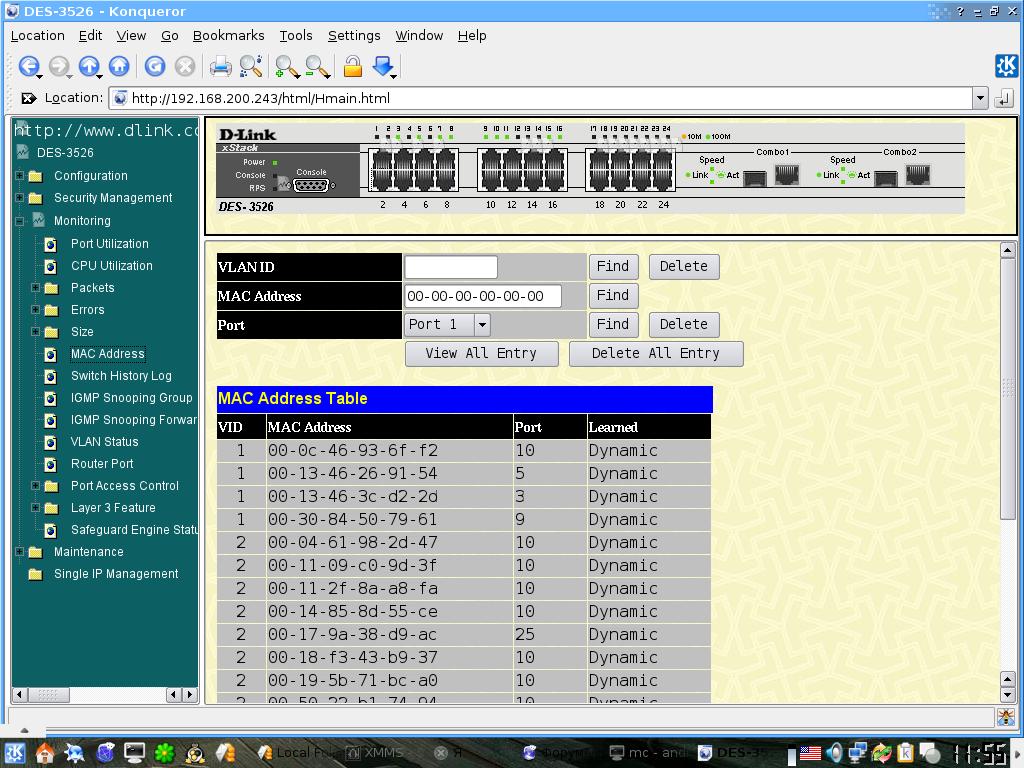
Task: Open the Settings menu
Action: 354,35
